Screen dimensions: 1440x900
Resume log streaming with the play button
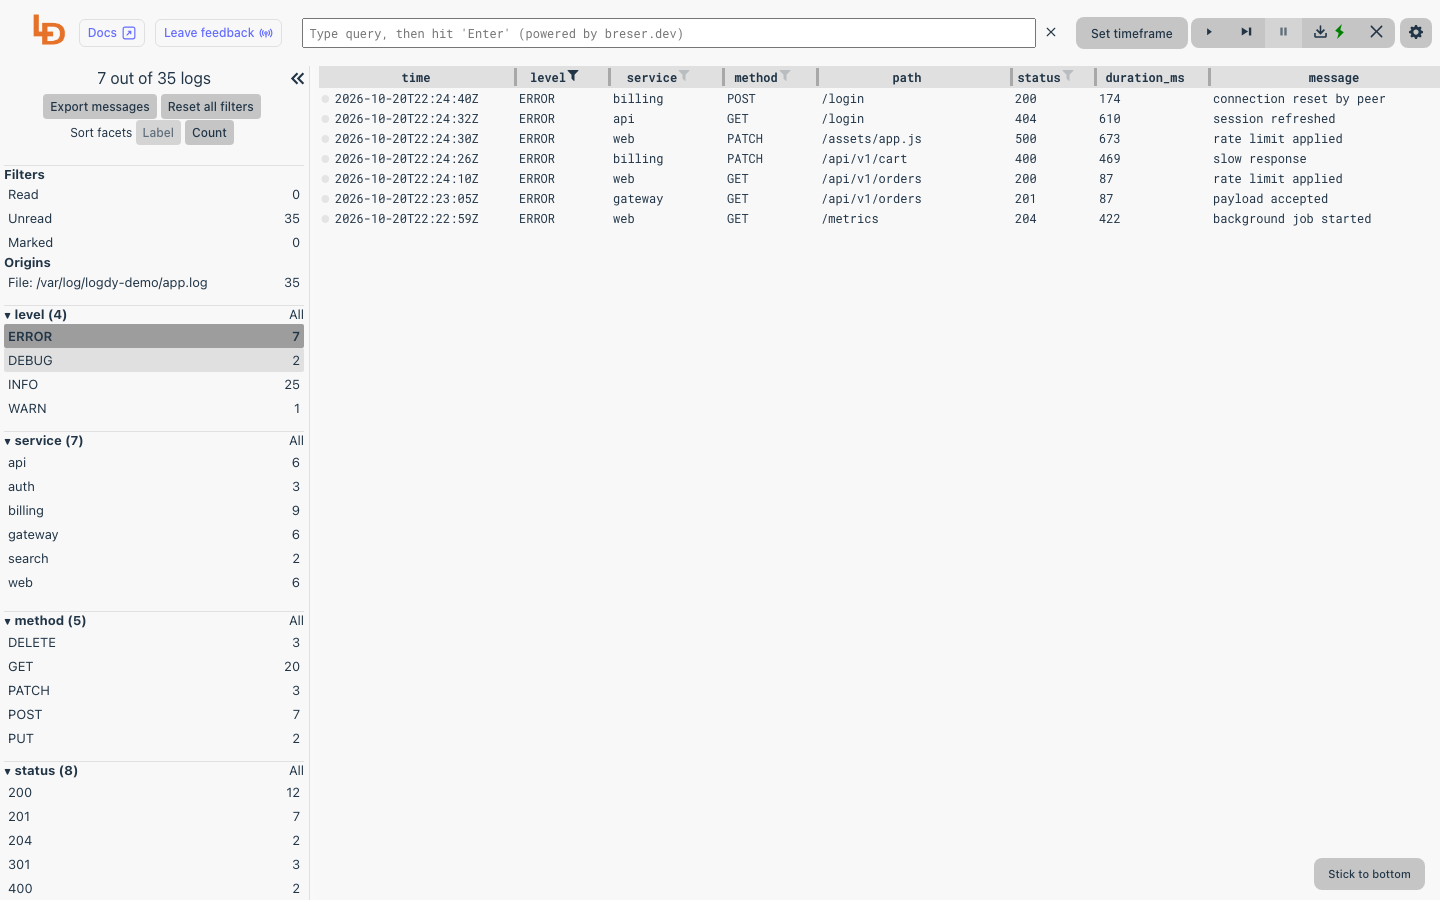coord(1209,32)
